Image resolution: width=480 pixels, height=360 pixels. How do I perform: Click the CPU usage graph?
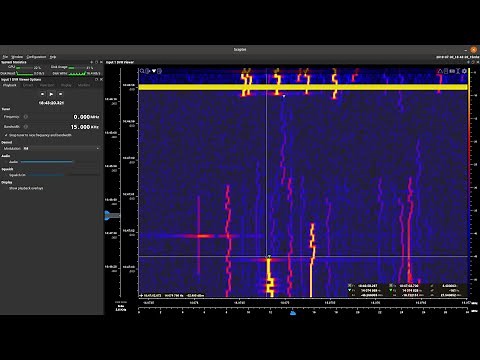[25, 68]
